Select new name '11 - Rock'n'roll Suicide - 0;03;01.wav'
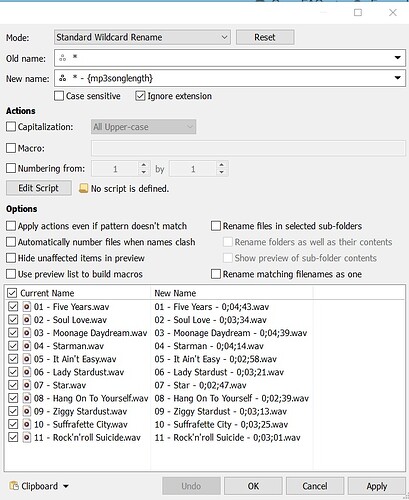409x500 pixels. (x=227, y=437)
